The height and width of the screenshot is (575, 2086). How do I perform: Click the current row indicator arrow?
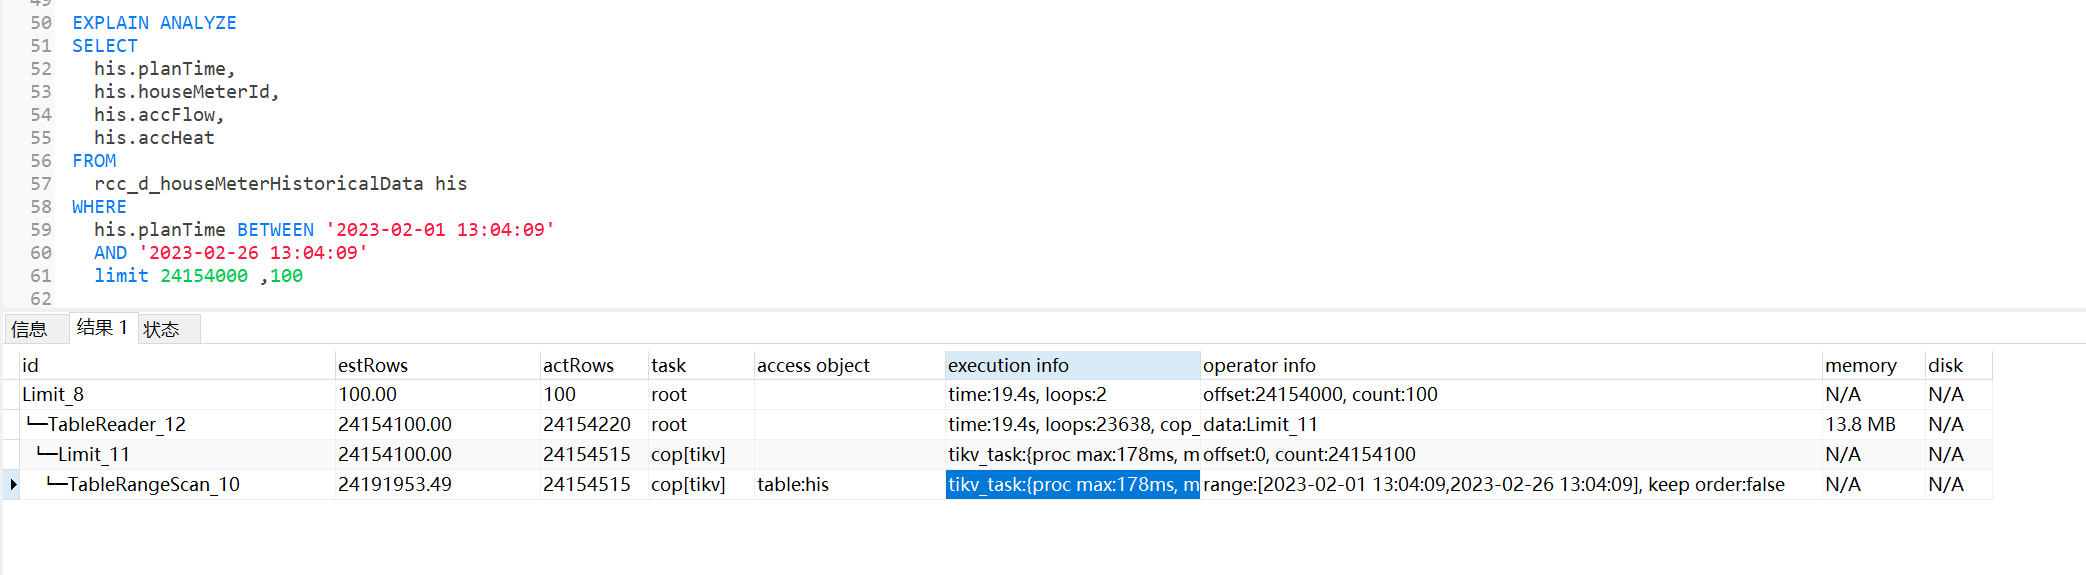click(x=13, y=485)
